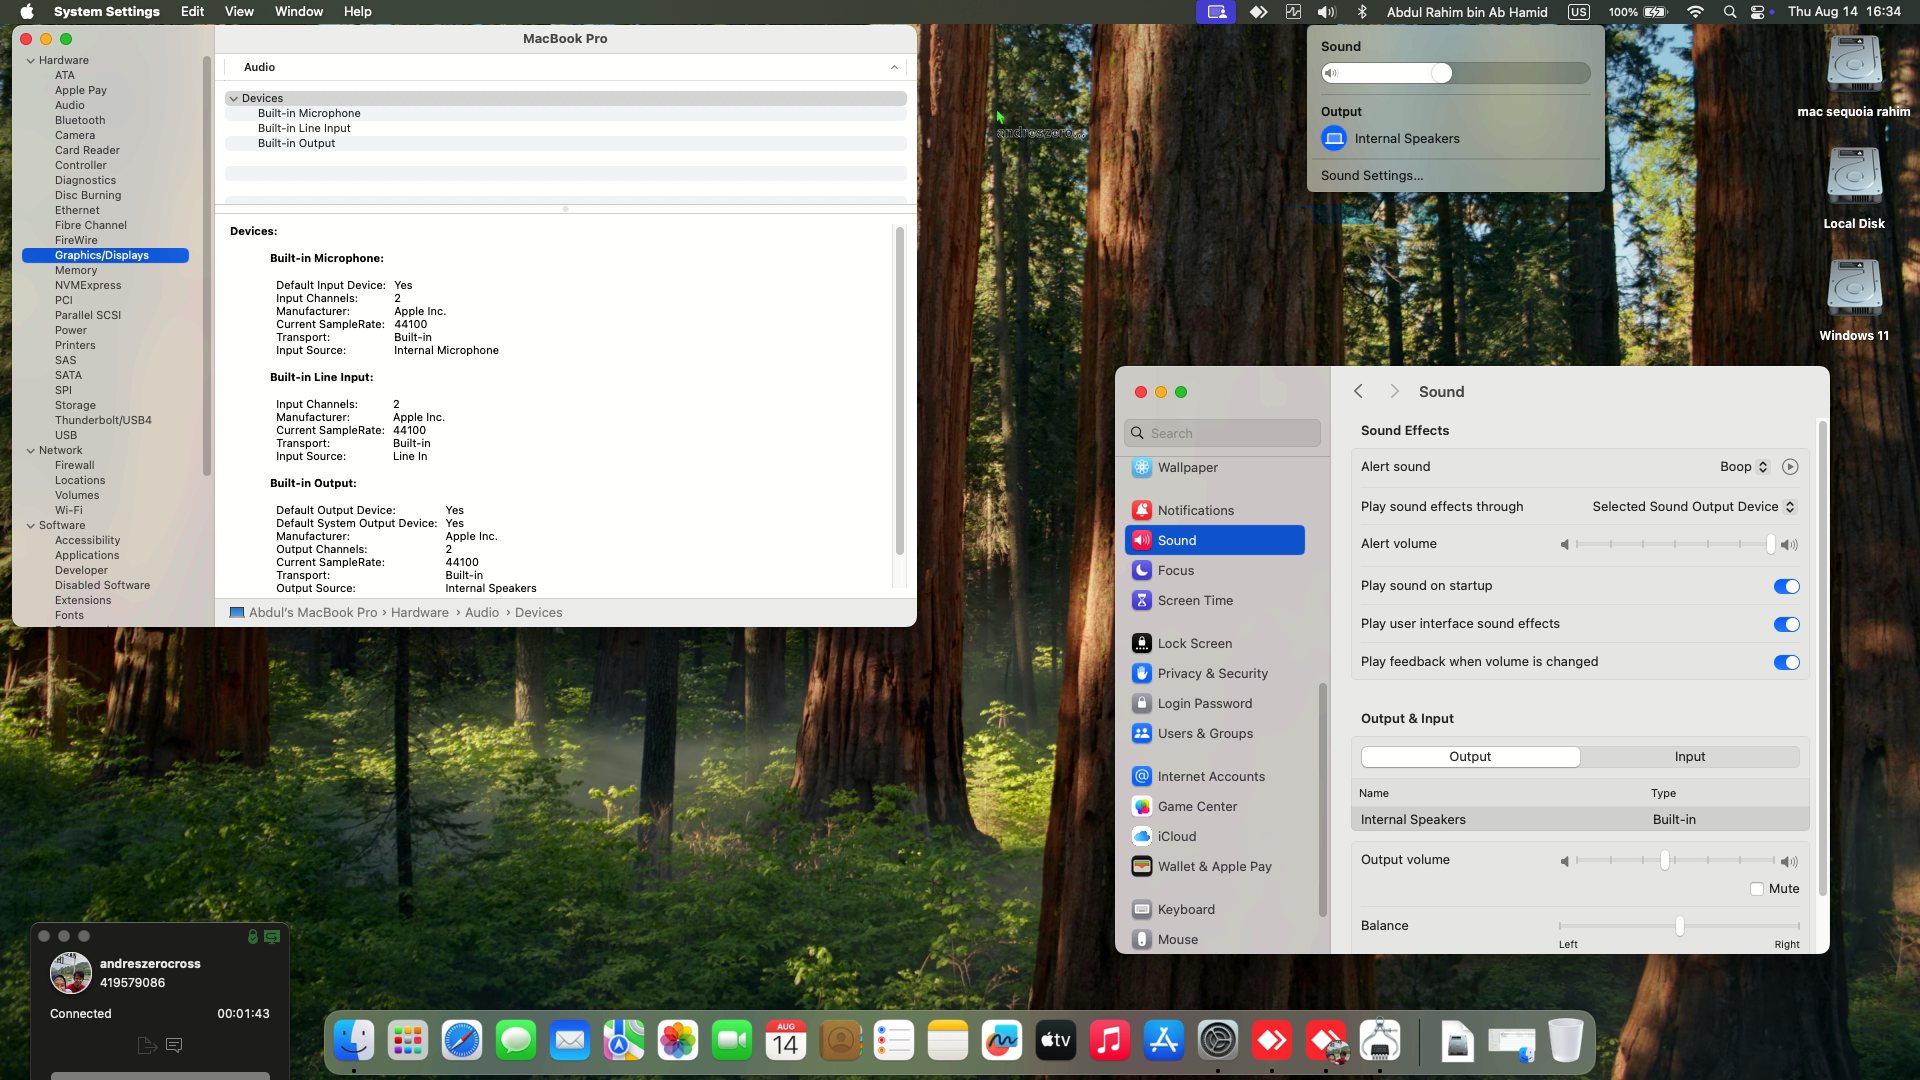Open Reminders app in Dock
Image resolution: width=1920 pixels, height=1080 pixels.
click(x=894, y=1041)
